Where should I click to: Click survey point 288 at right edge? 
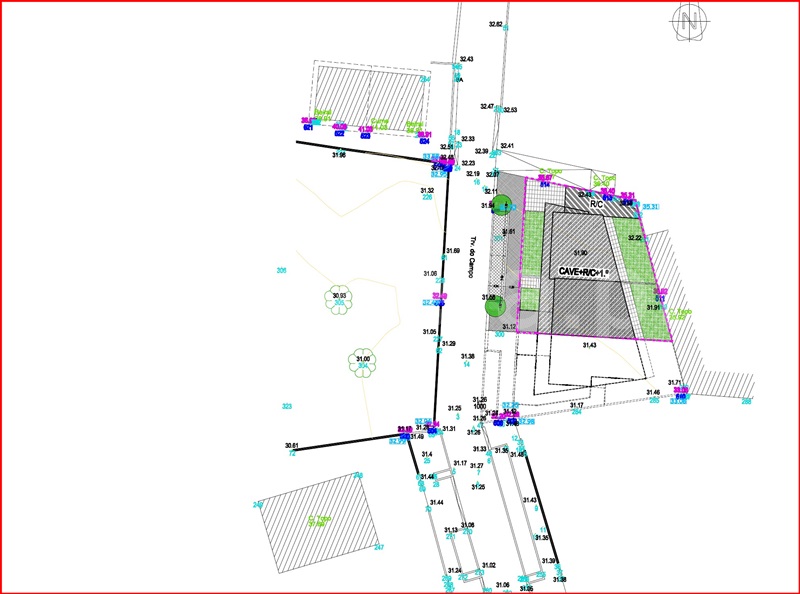tap(746, 402)
